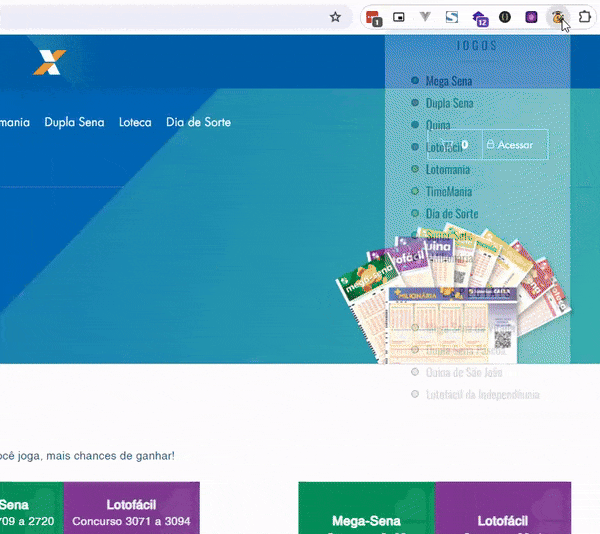Select Dia de Sorte in the navigation bar
The width and height of the screenshot is (600, 534).
pyautogui.click(x=198, y=122)
